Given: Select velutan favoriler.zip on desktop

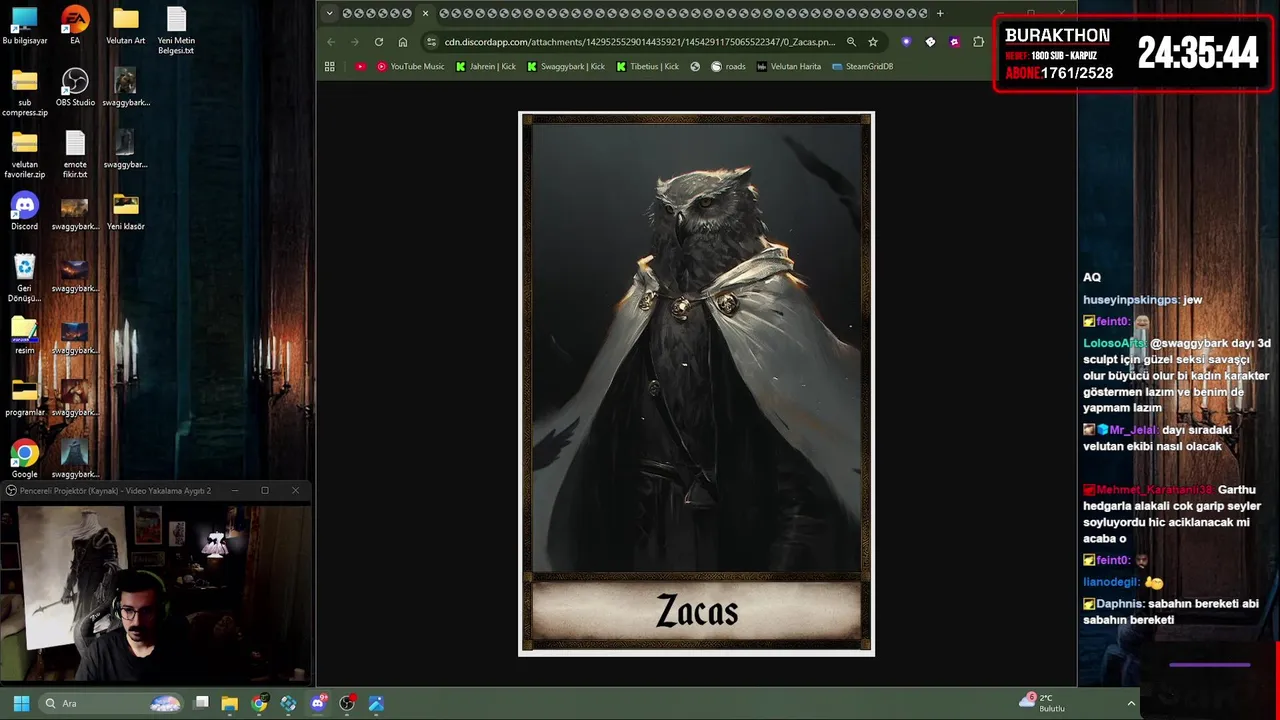Looking at the screenshot, I should 25,155.
